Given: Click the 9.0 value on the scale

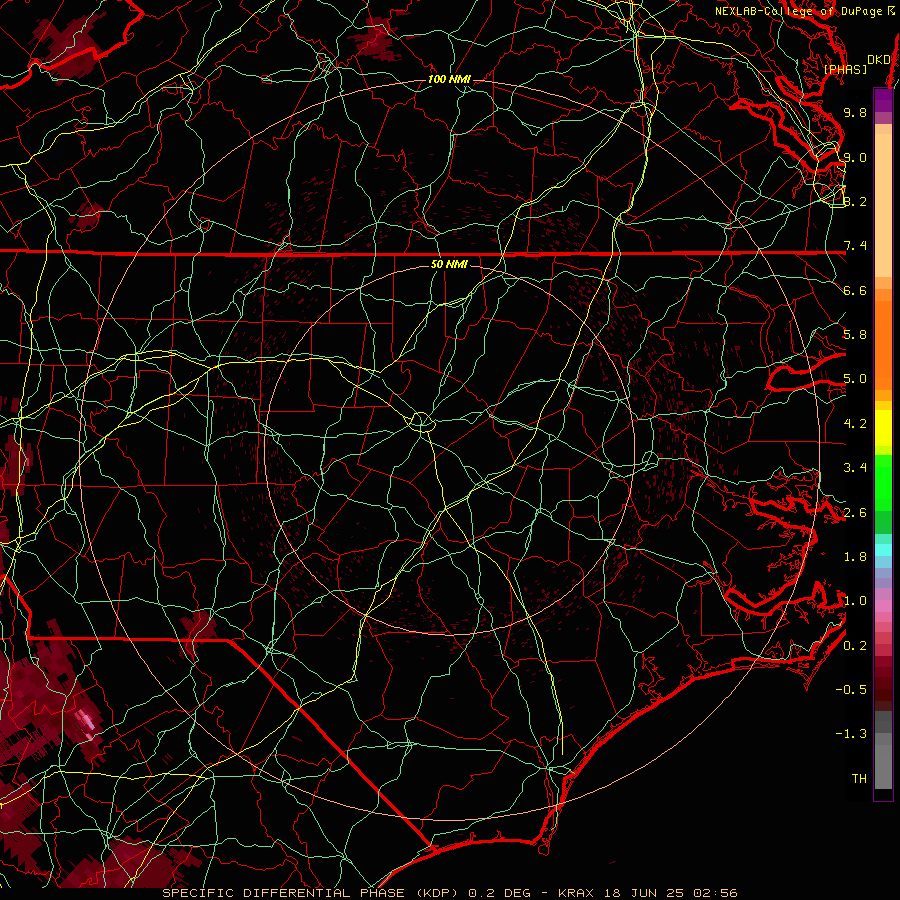Looking at the screenshot, I should pyautogui.click(x=855, y=157).
